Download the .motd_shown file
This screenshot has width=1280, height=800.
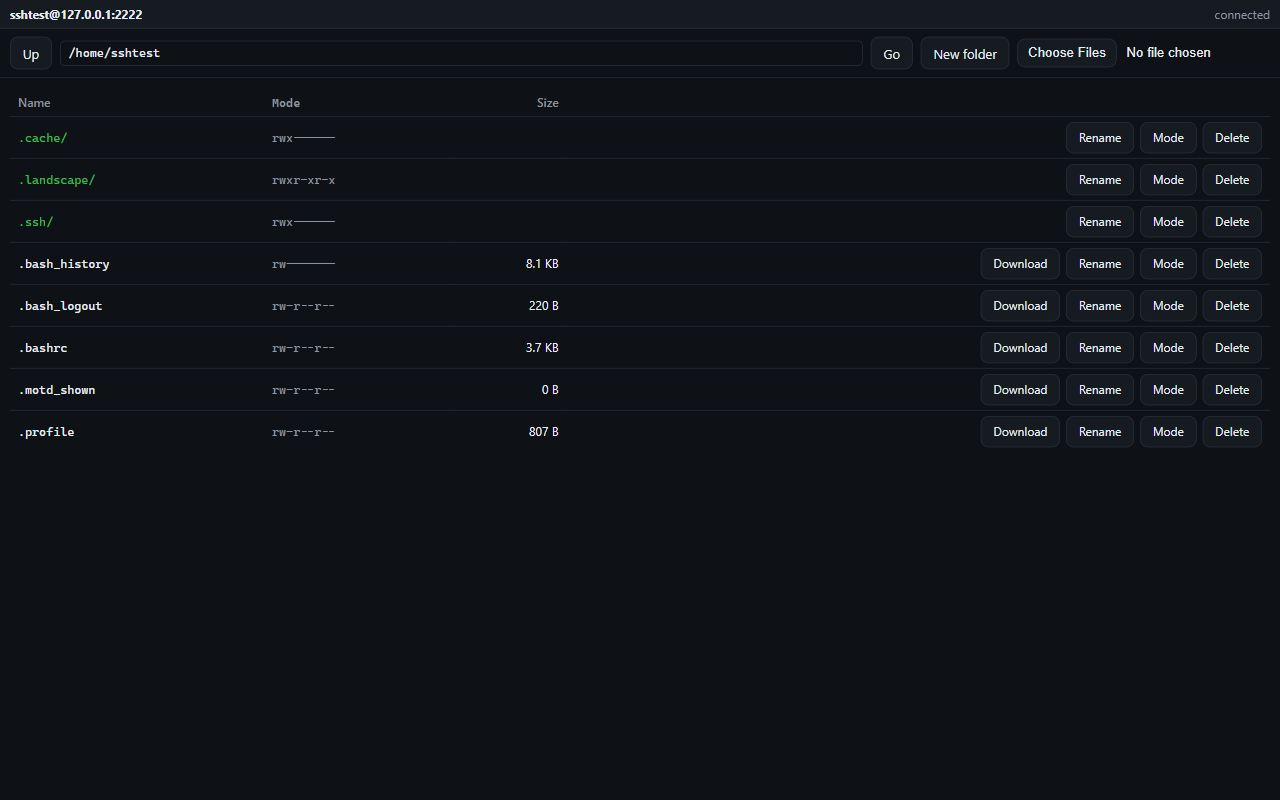click(x=1020, y=390)
